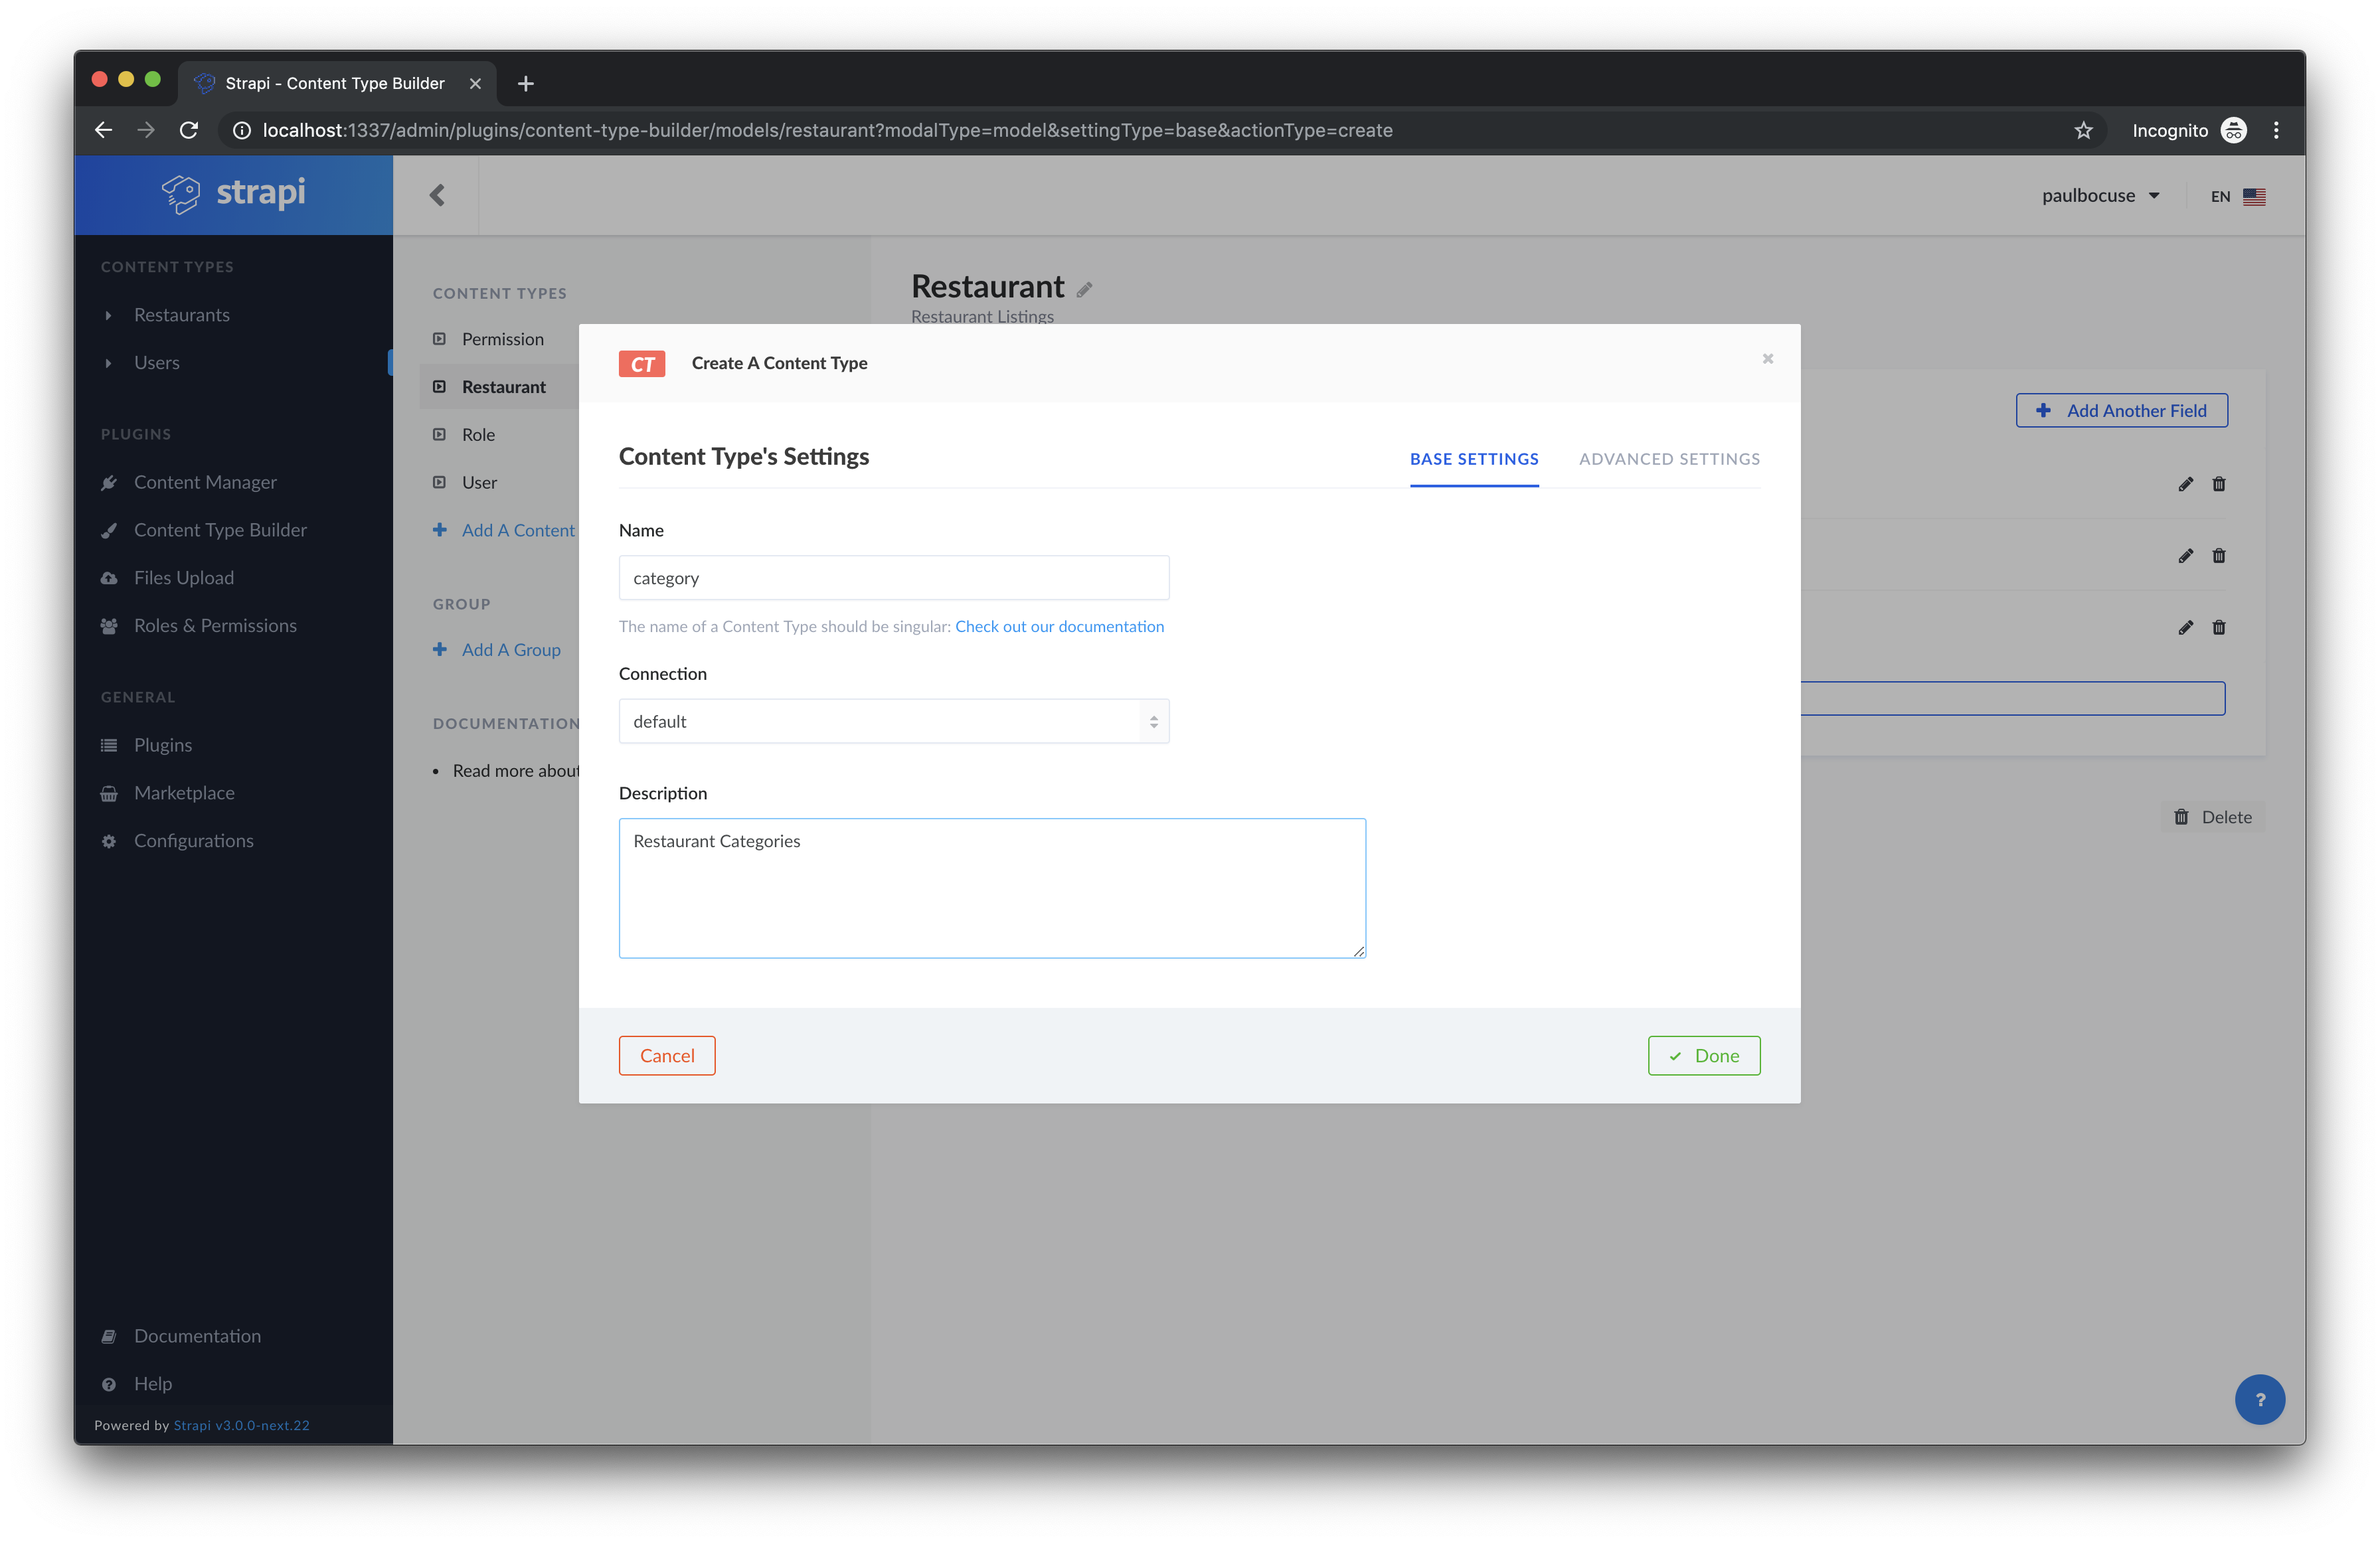Click the blue help question mark bubble
Viewport: 2380px width, 1543px height.
(x=2259, y=1399)
